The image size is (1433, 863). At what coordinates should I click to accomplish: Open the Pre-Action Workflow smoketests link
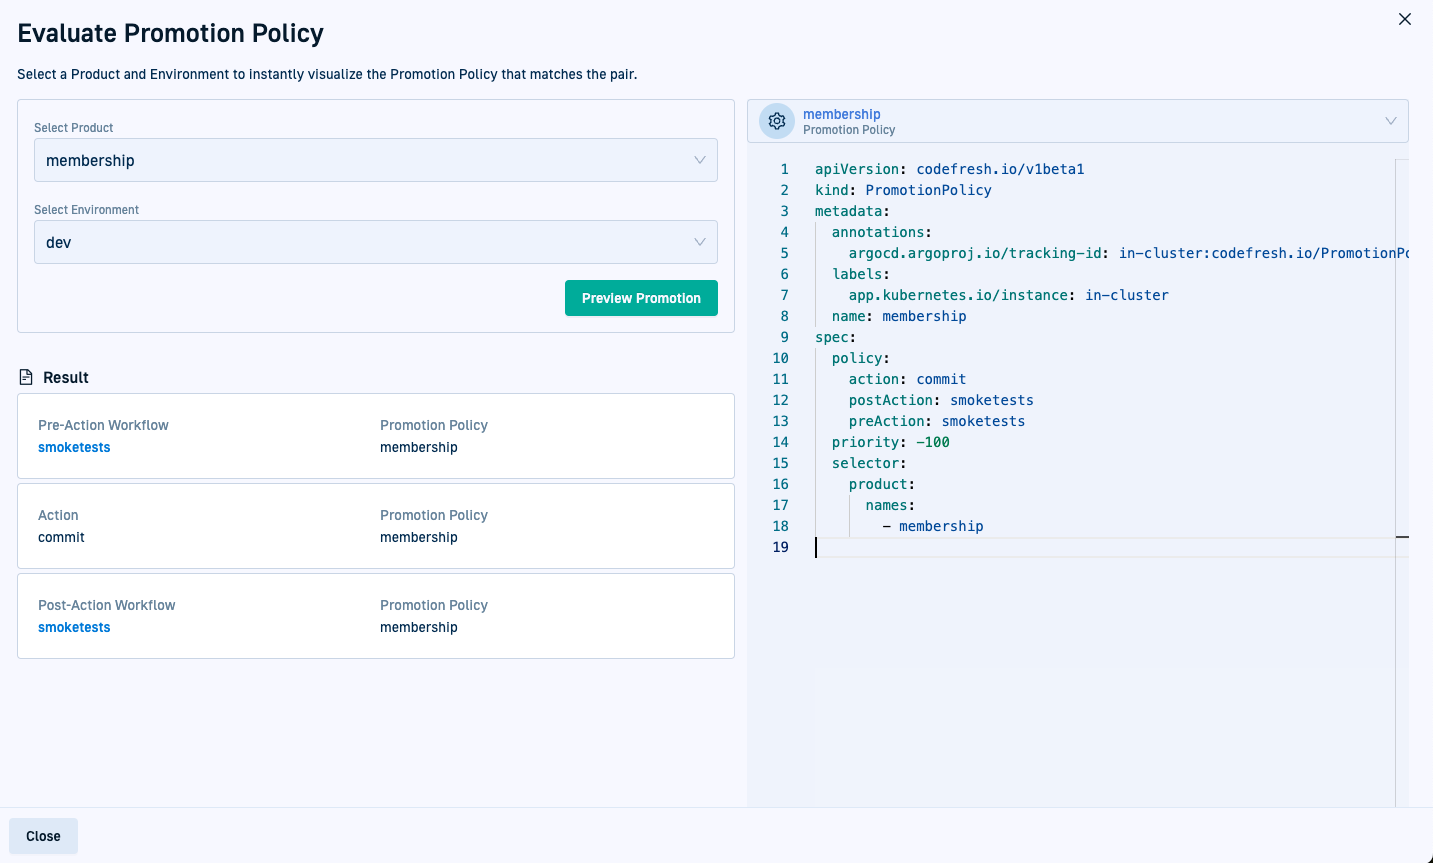[x=74, y=447]
